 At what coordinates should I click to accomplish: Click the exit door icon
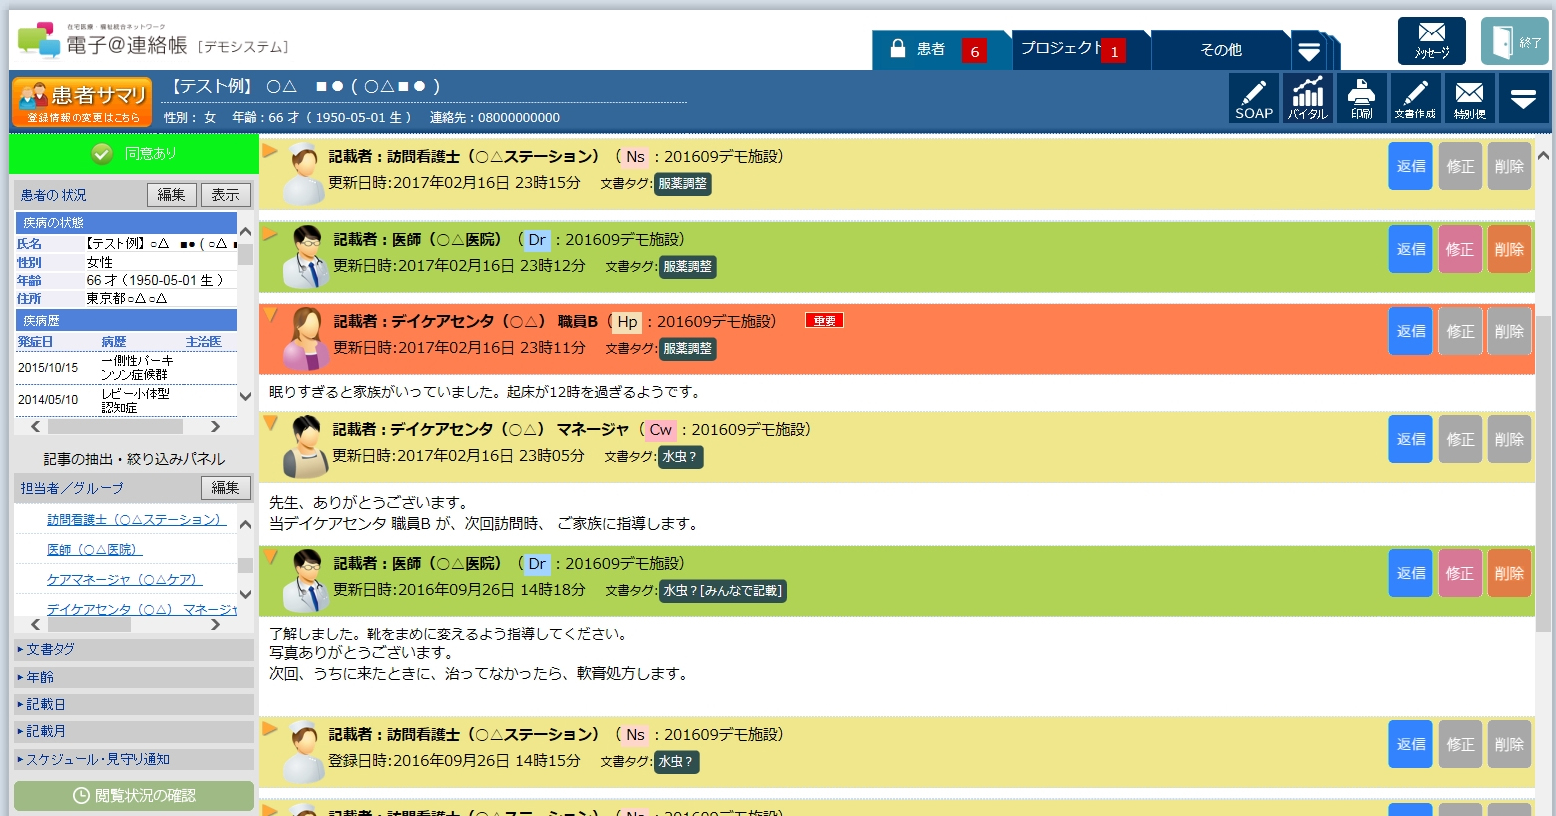tap(1514, 41)
